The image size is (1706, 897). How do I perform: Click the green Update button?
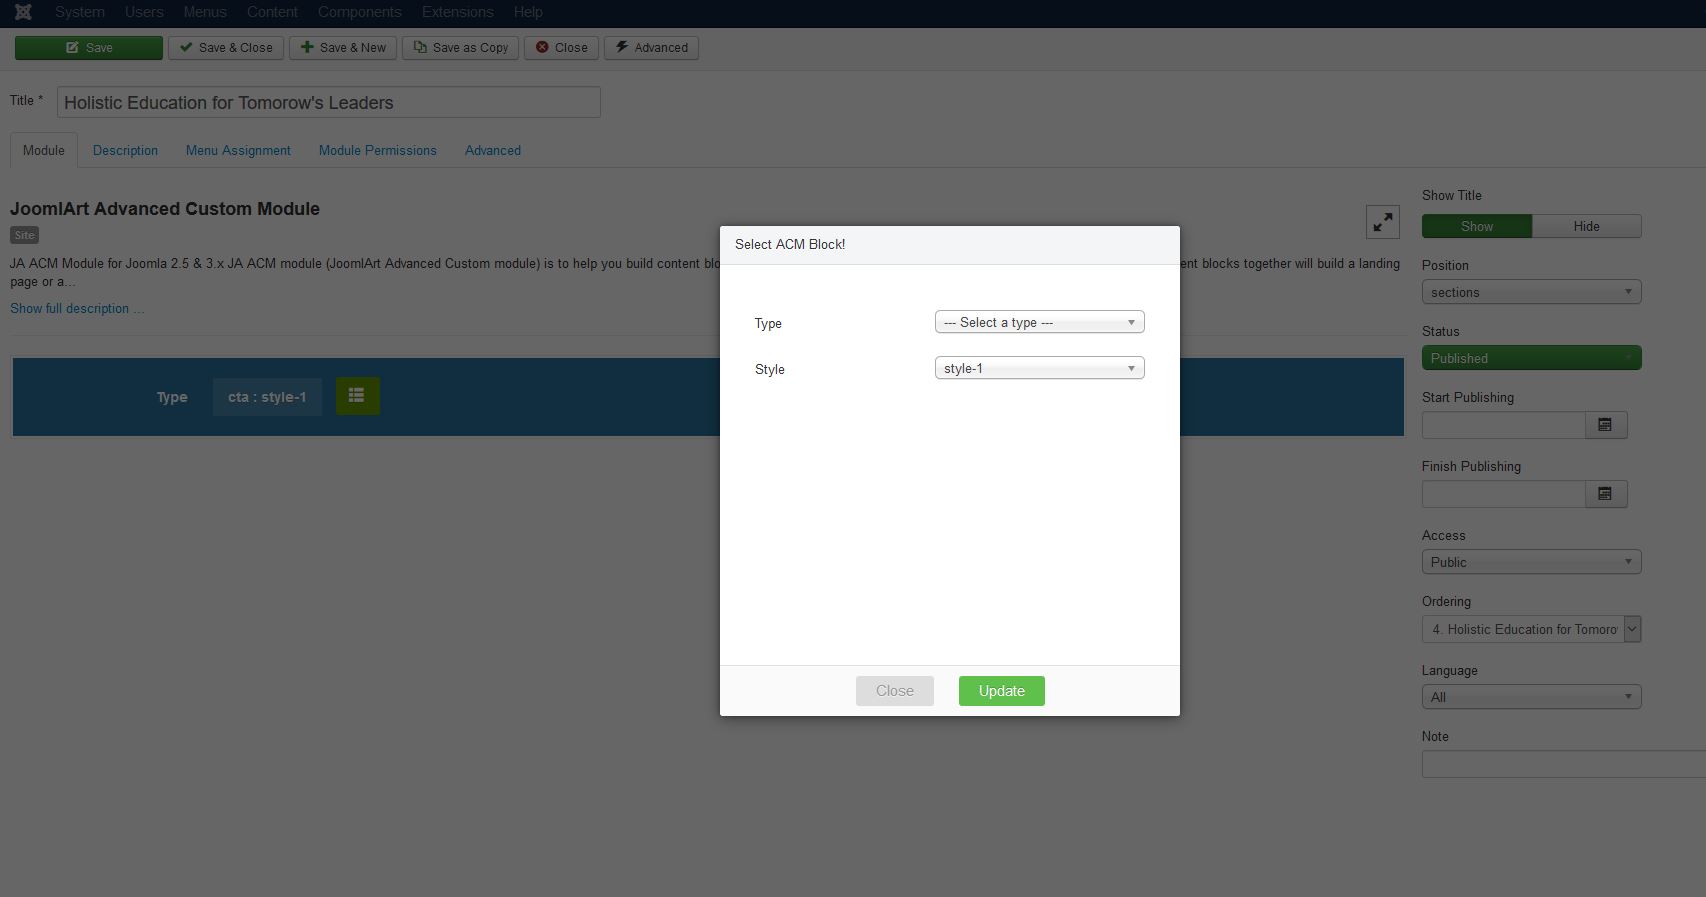[x=1002, y=691]
